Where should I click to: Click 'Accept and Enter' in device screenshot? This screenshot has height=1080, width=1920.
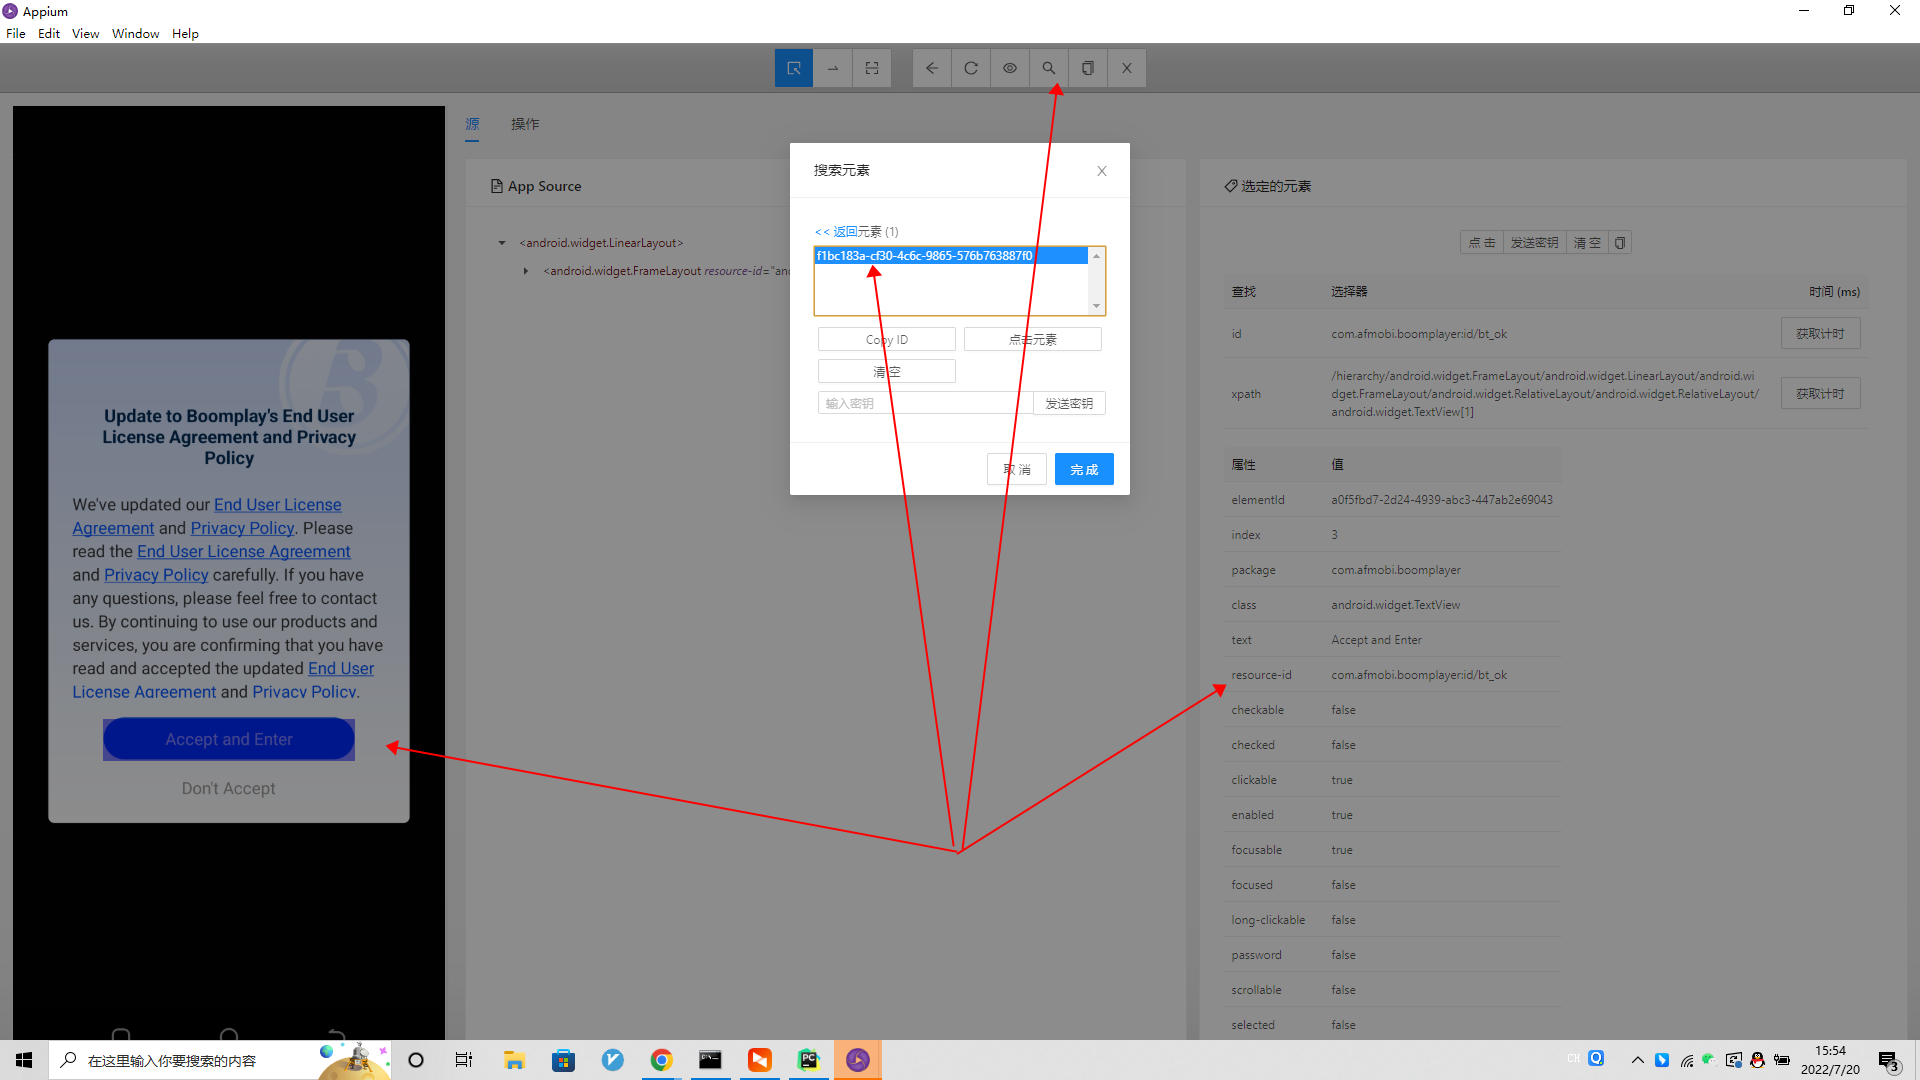229,739
